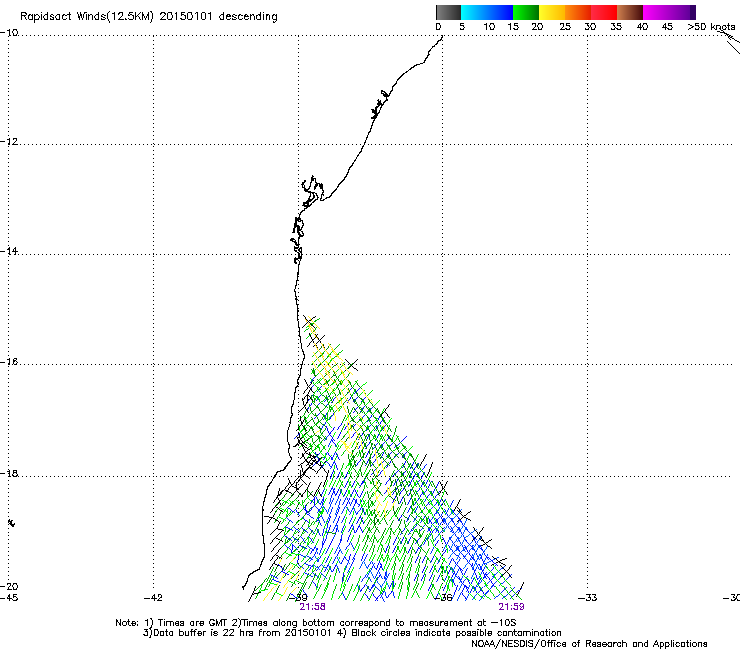Viewport: 740px width, 650px height.
Task: Click the '-14' latitude axis label
Action: coord(9,251)
